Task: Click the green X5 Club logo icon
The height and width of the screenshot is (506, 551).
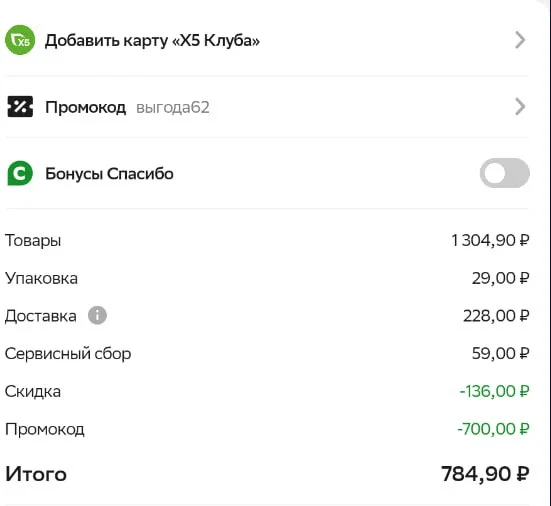Action: 20,40
